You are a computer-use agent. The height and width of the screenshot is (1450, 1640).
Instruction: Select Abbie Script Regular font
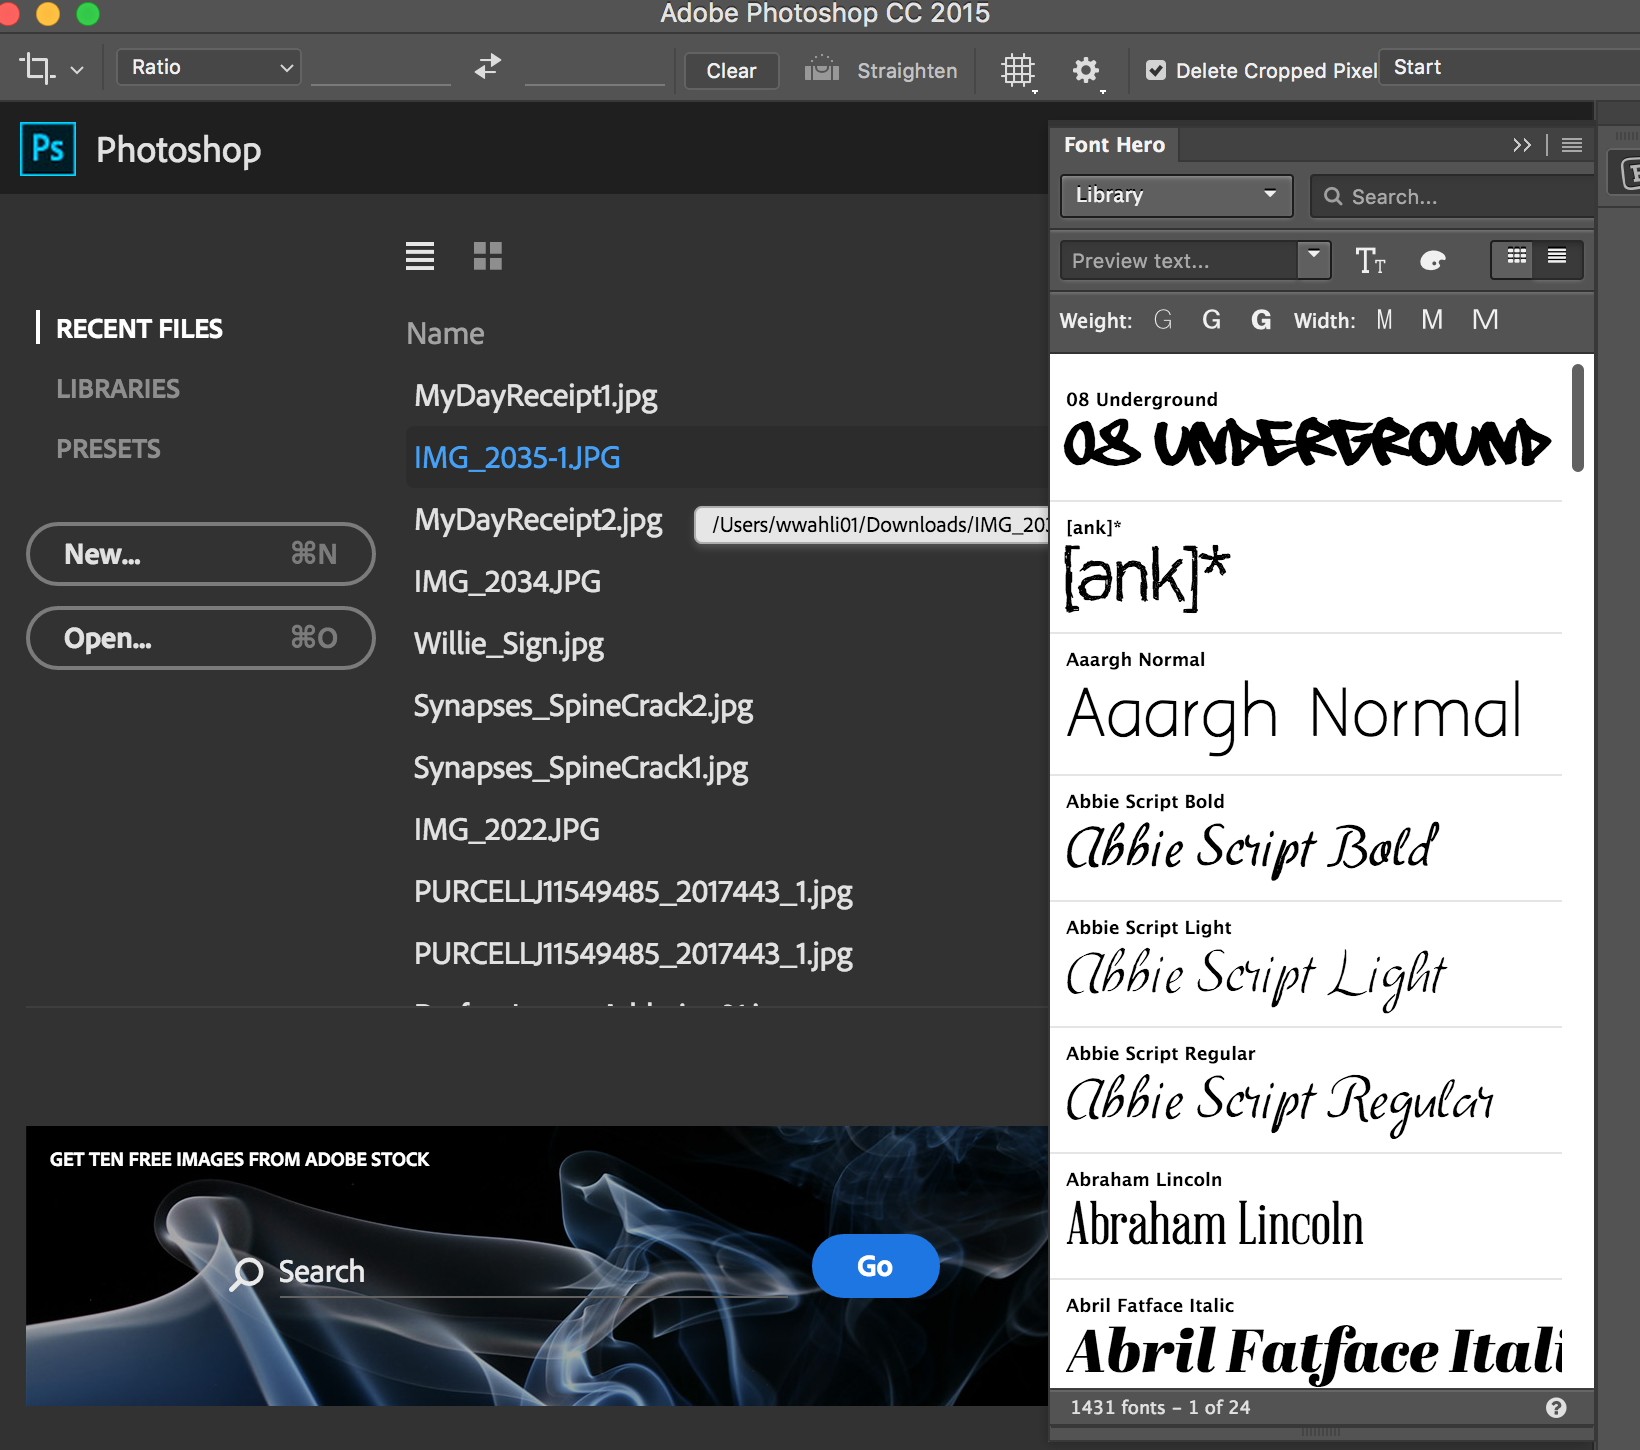click(1306, 1091)
